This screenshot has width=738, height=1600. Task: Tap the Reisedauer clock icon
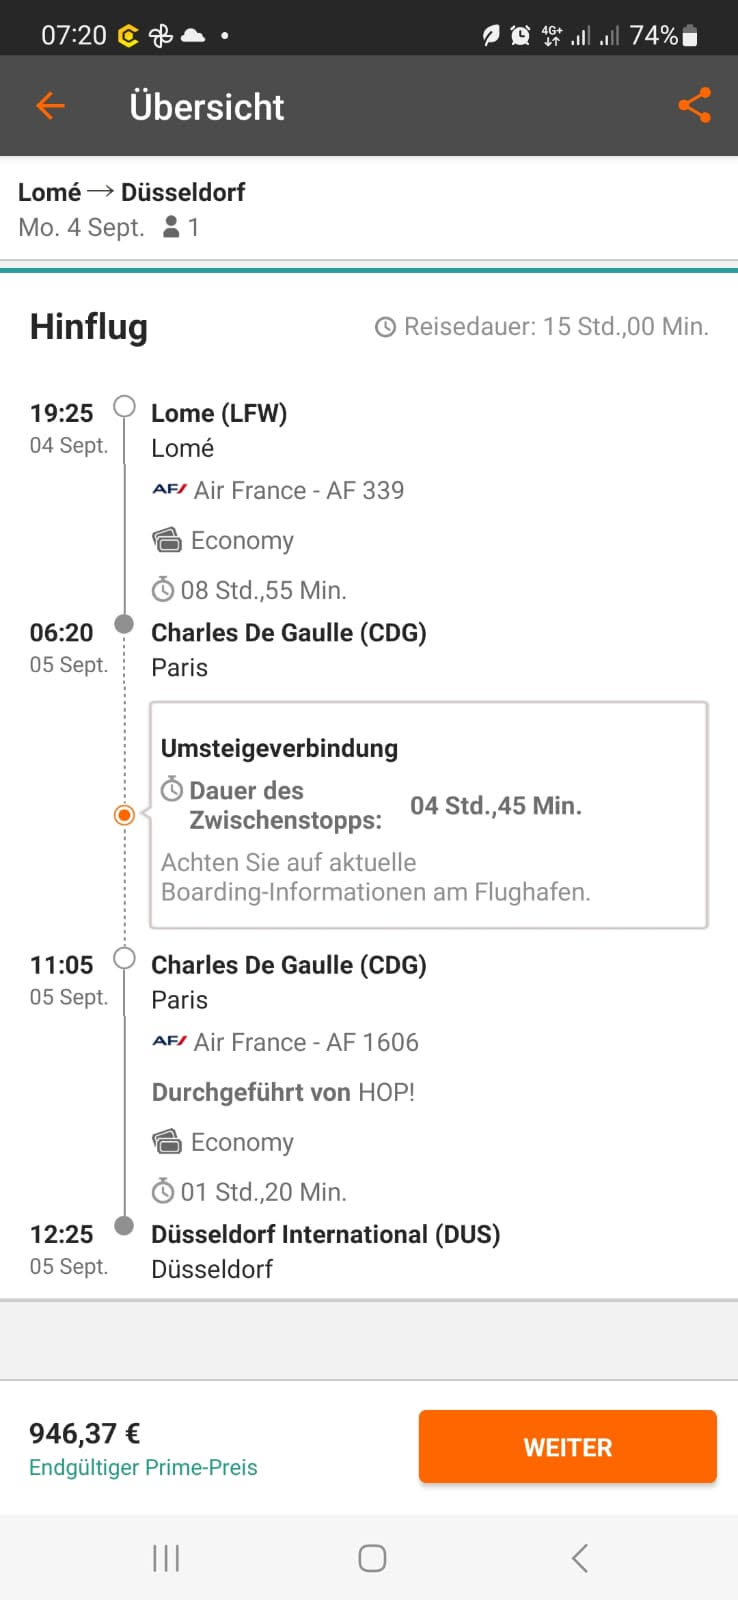(x=385, y=327)
